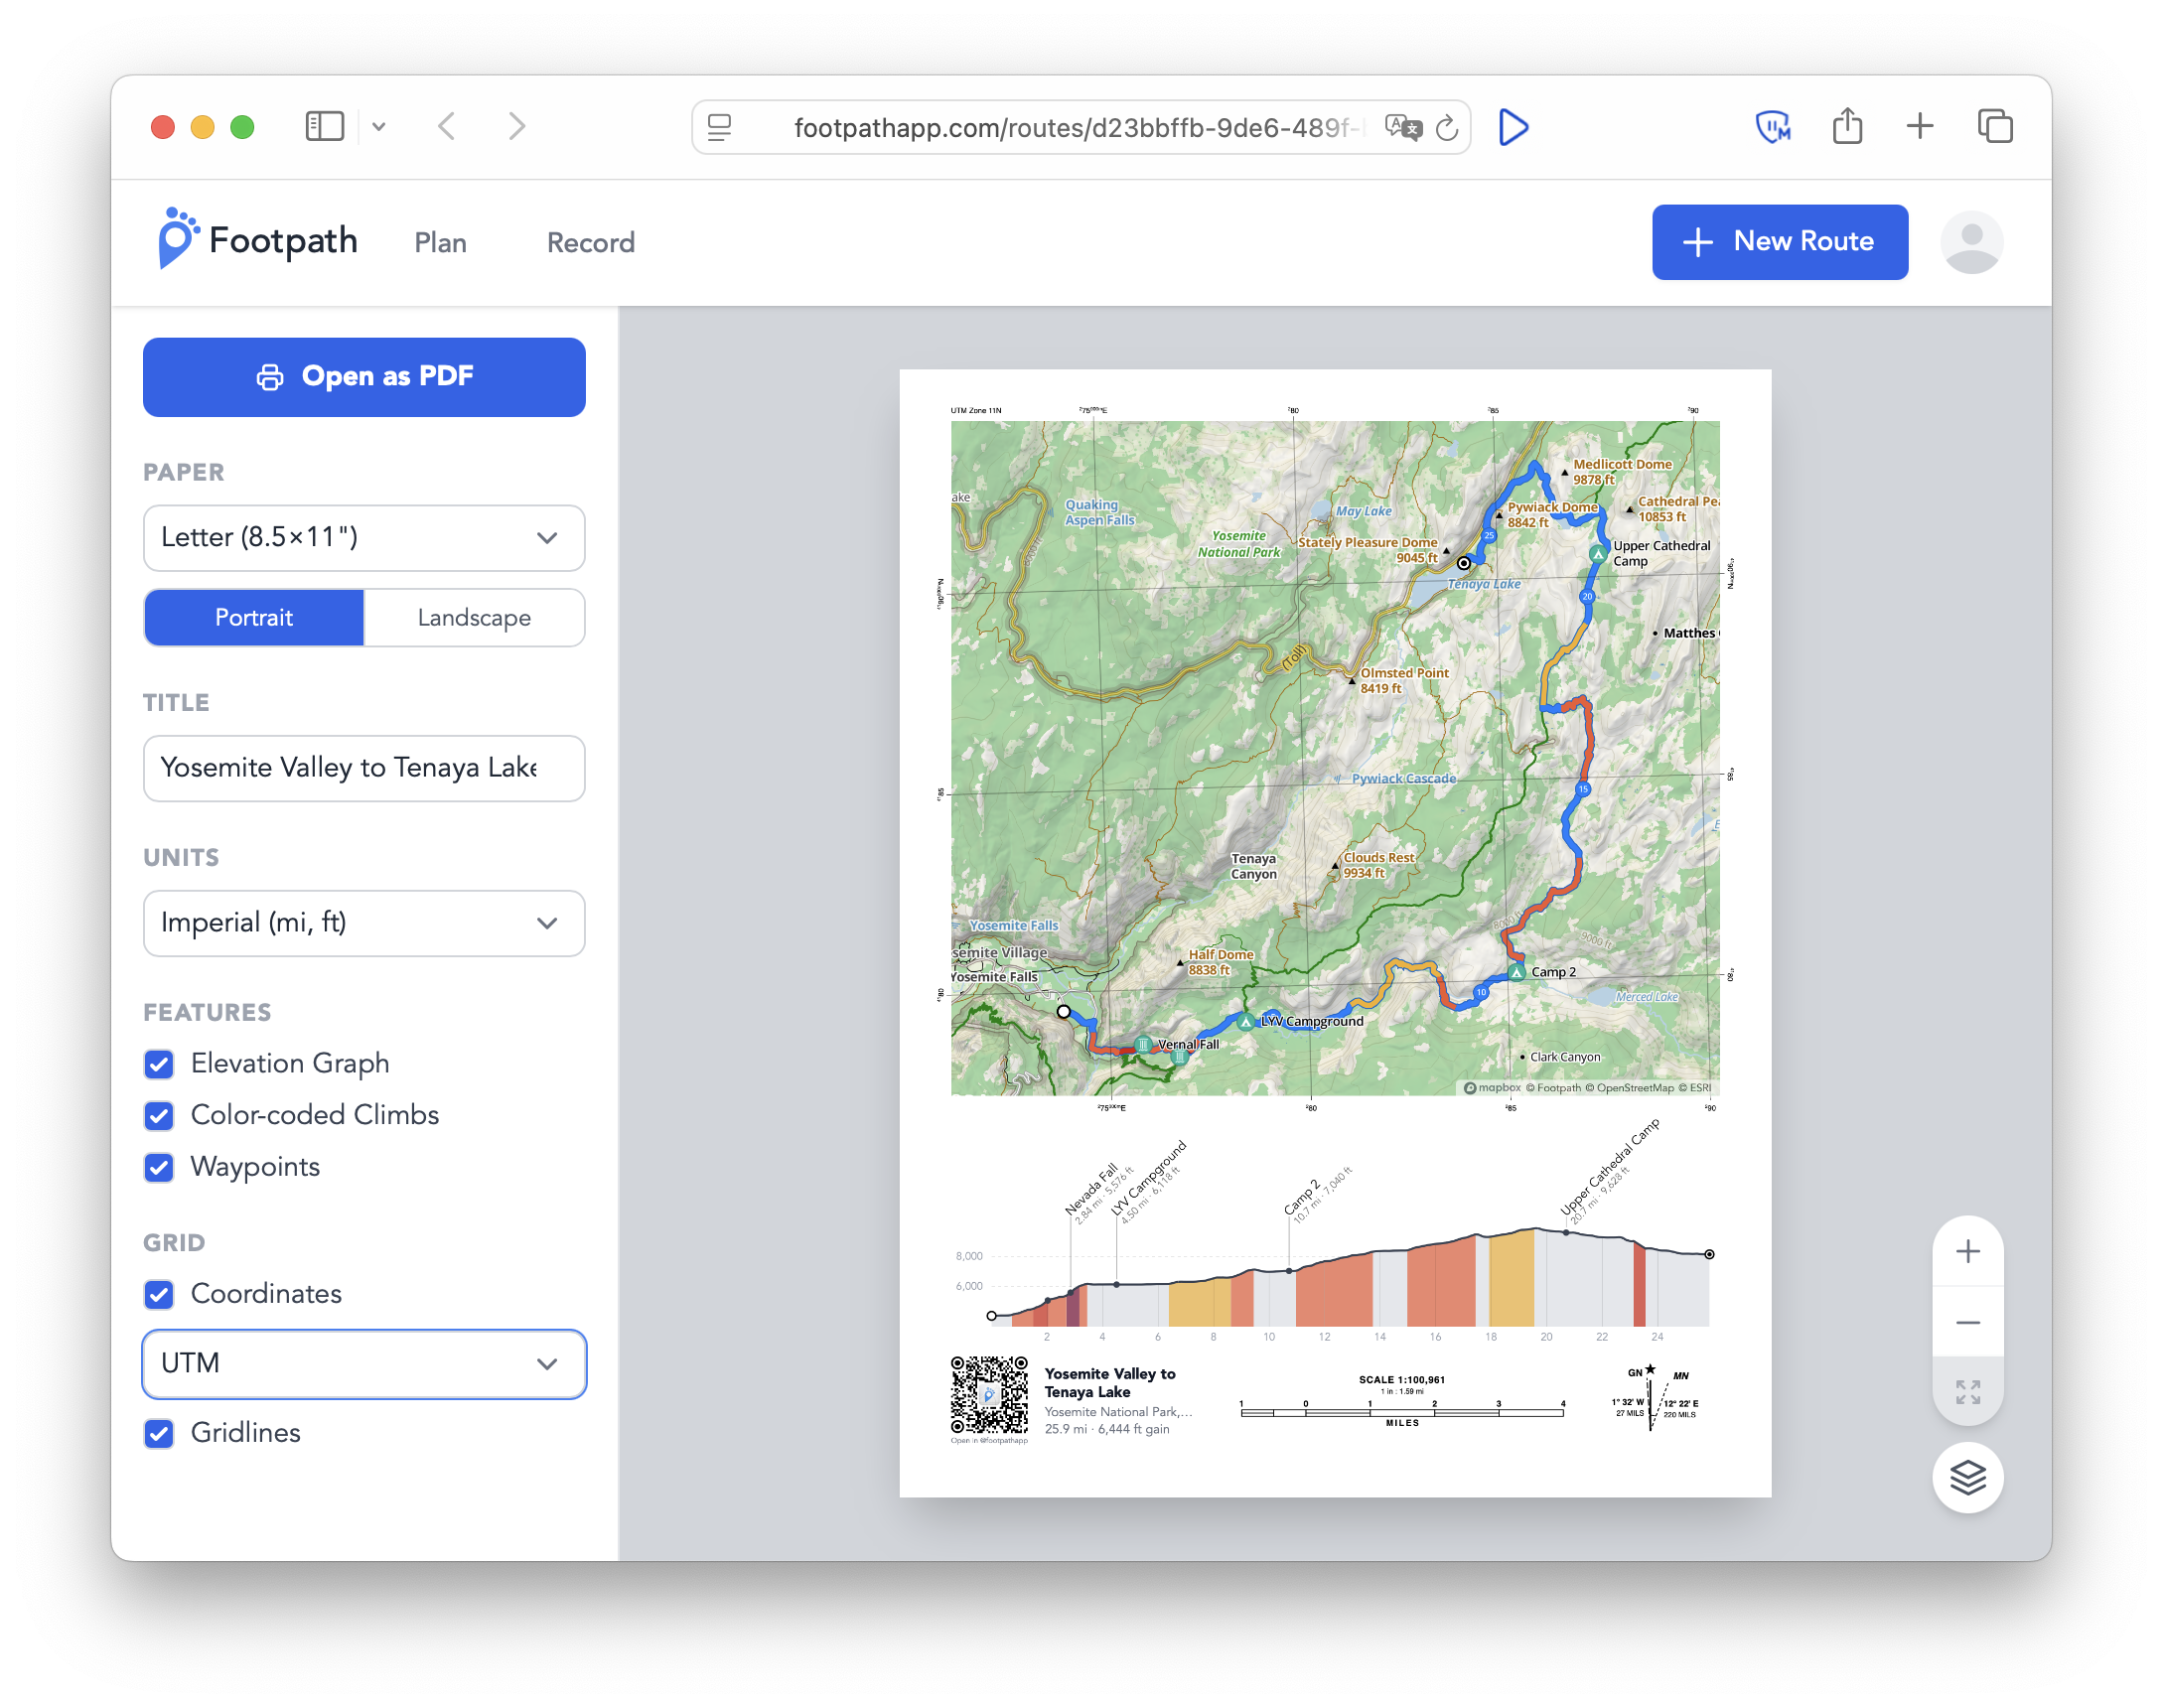This screenshot has height=1708, width=2163.
Task: Share the page via Safari share icon
Action: 1847,126
